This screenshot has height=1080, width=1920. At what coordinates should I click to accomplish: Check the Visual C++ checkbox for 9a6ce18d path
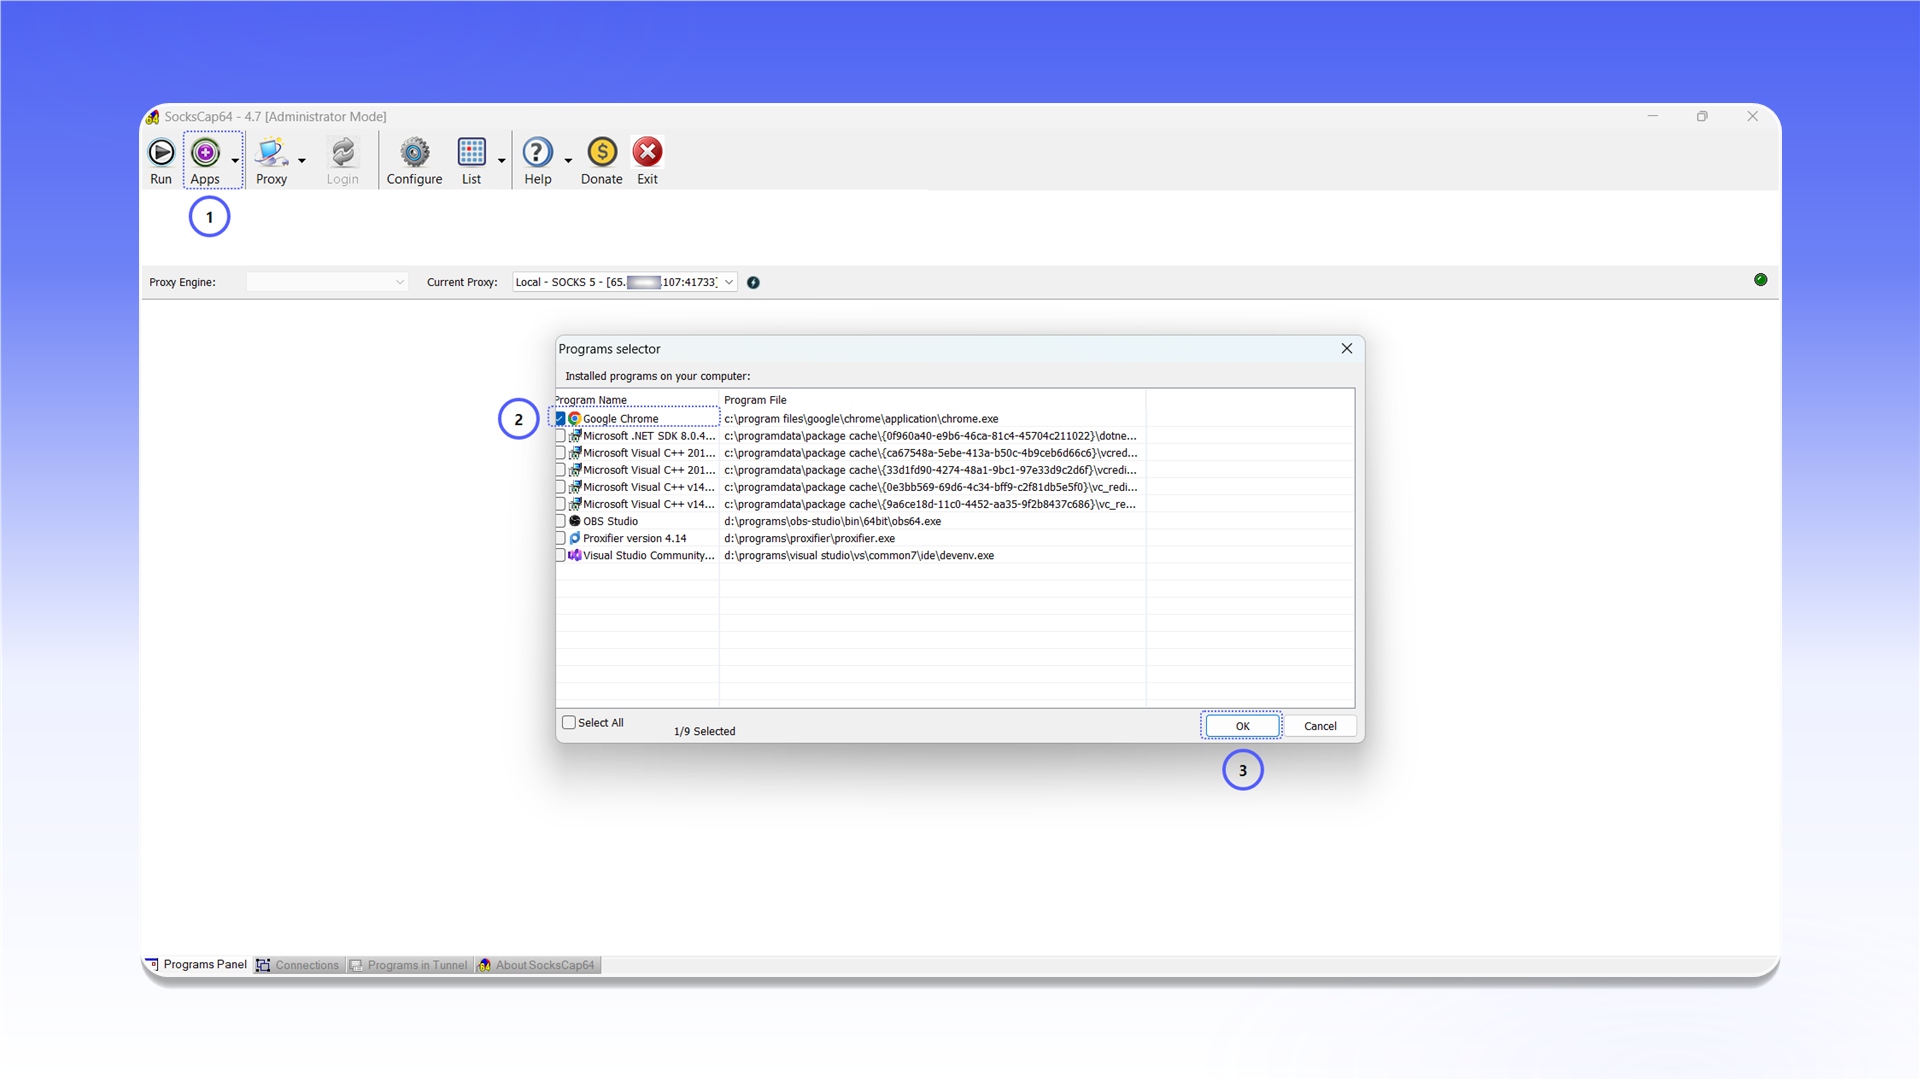tap(560, 504)
